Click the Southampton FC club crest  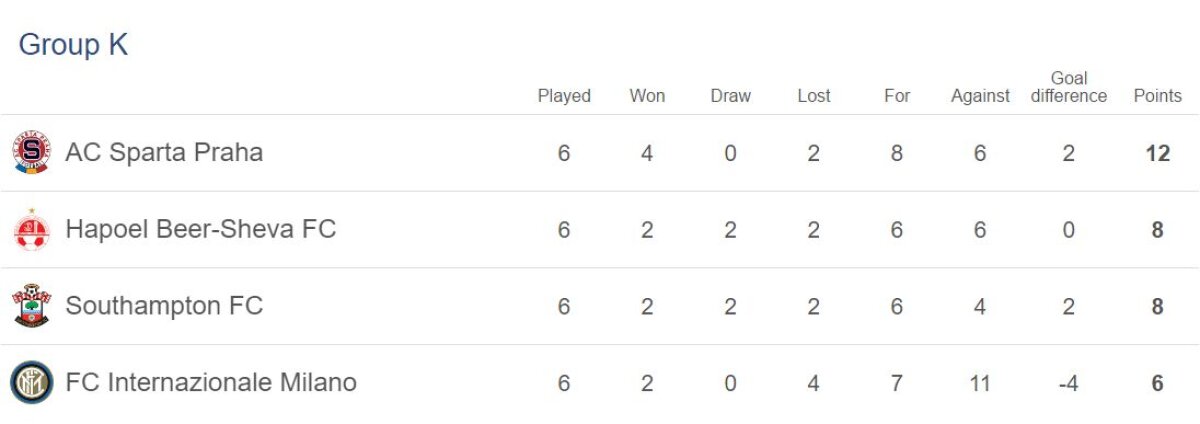point(31,306)
